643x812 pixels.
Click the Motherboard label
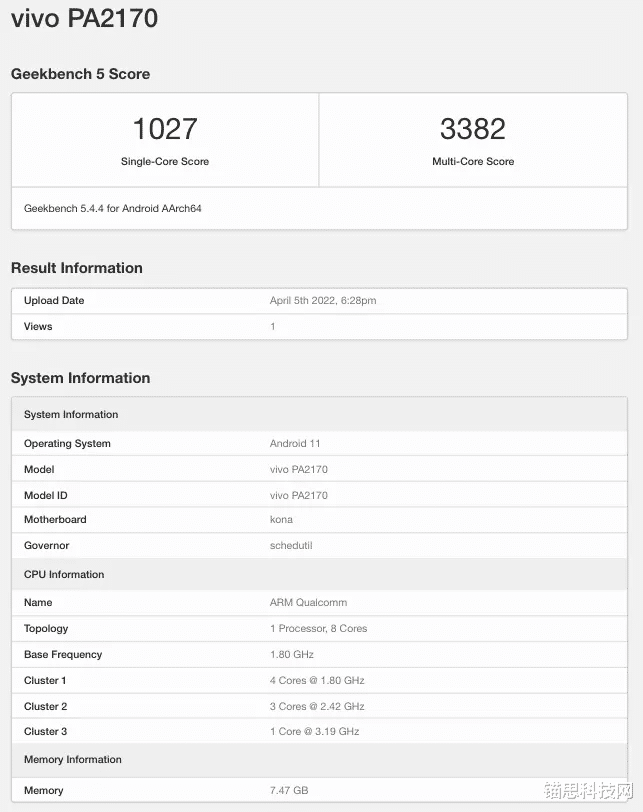coord(55,519)
